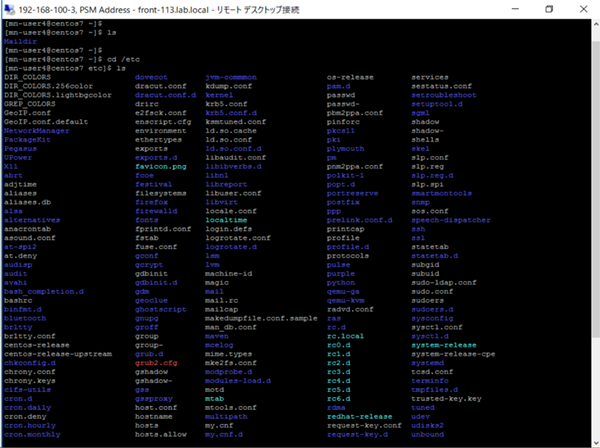Click the libibverbs.d directory entry
Image resolution: width=600 pixels, height=448 pixels.
[x=233, y=166]
